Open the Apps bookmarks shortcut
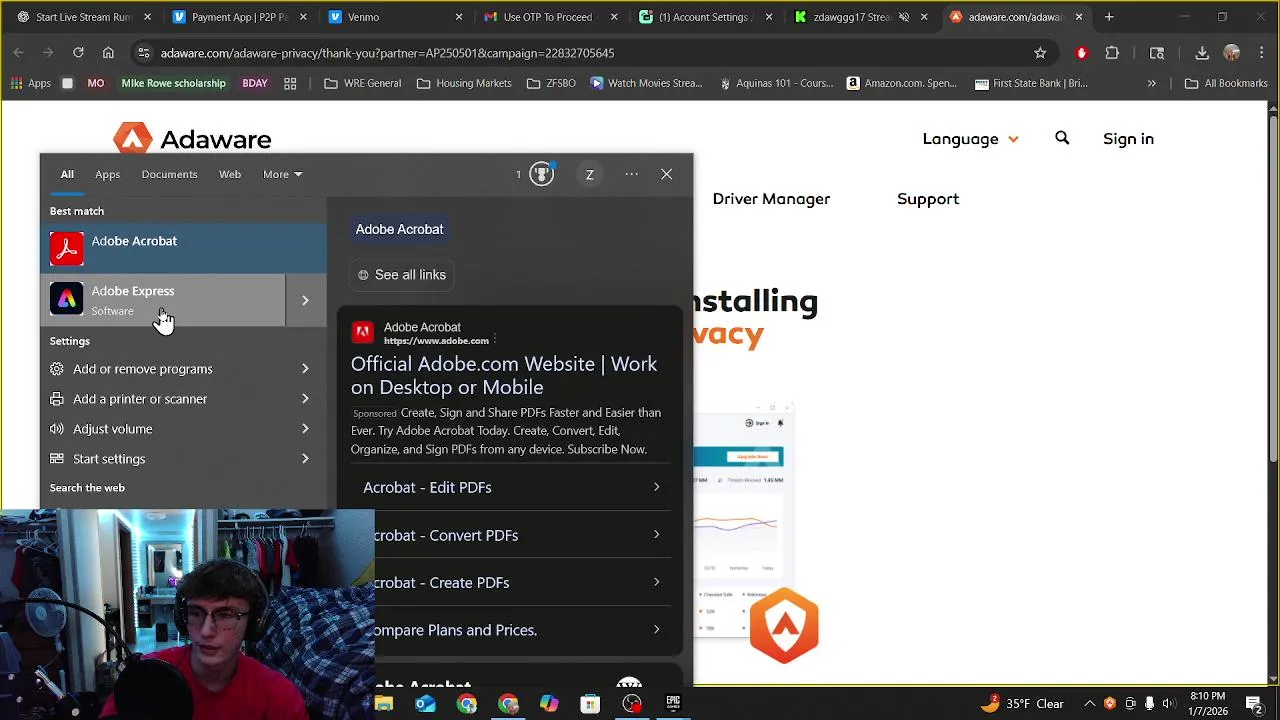1280x720 pixels. pyautogui.click(x=31, y=83)
